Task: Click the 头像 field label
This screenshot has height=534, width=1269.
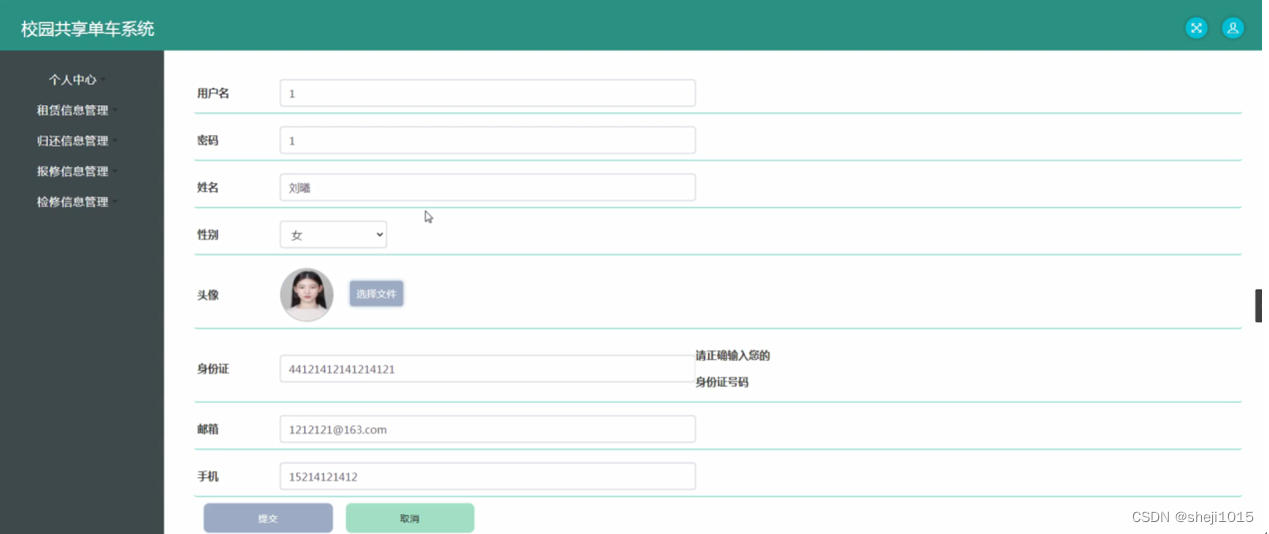Action: tap(208, 295)
